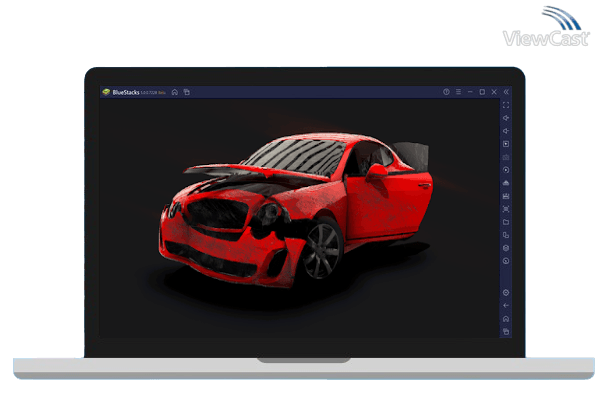Take a screenshot via sidebar icon
Viewport: 602px width, 414px height.
(506, 209)
